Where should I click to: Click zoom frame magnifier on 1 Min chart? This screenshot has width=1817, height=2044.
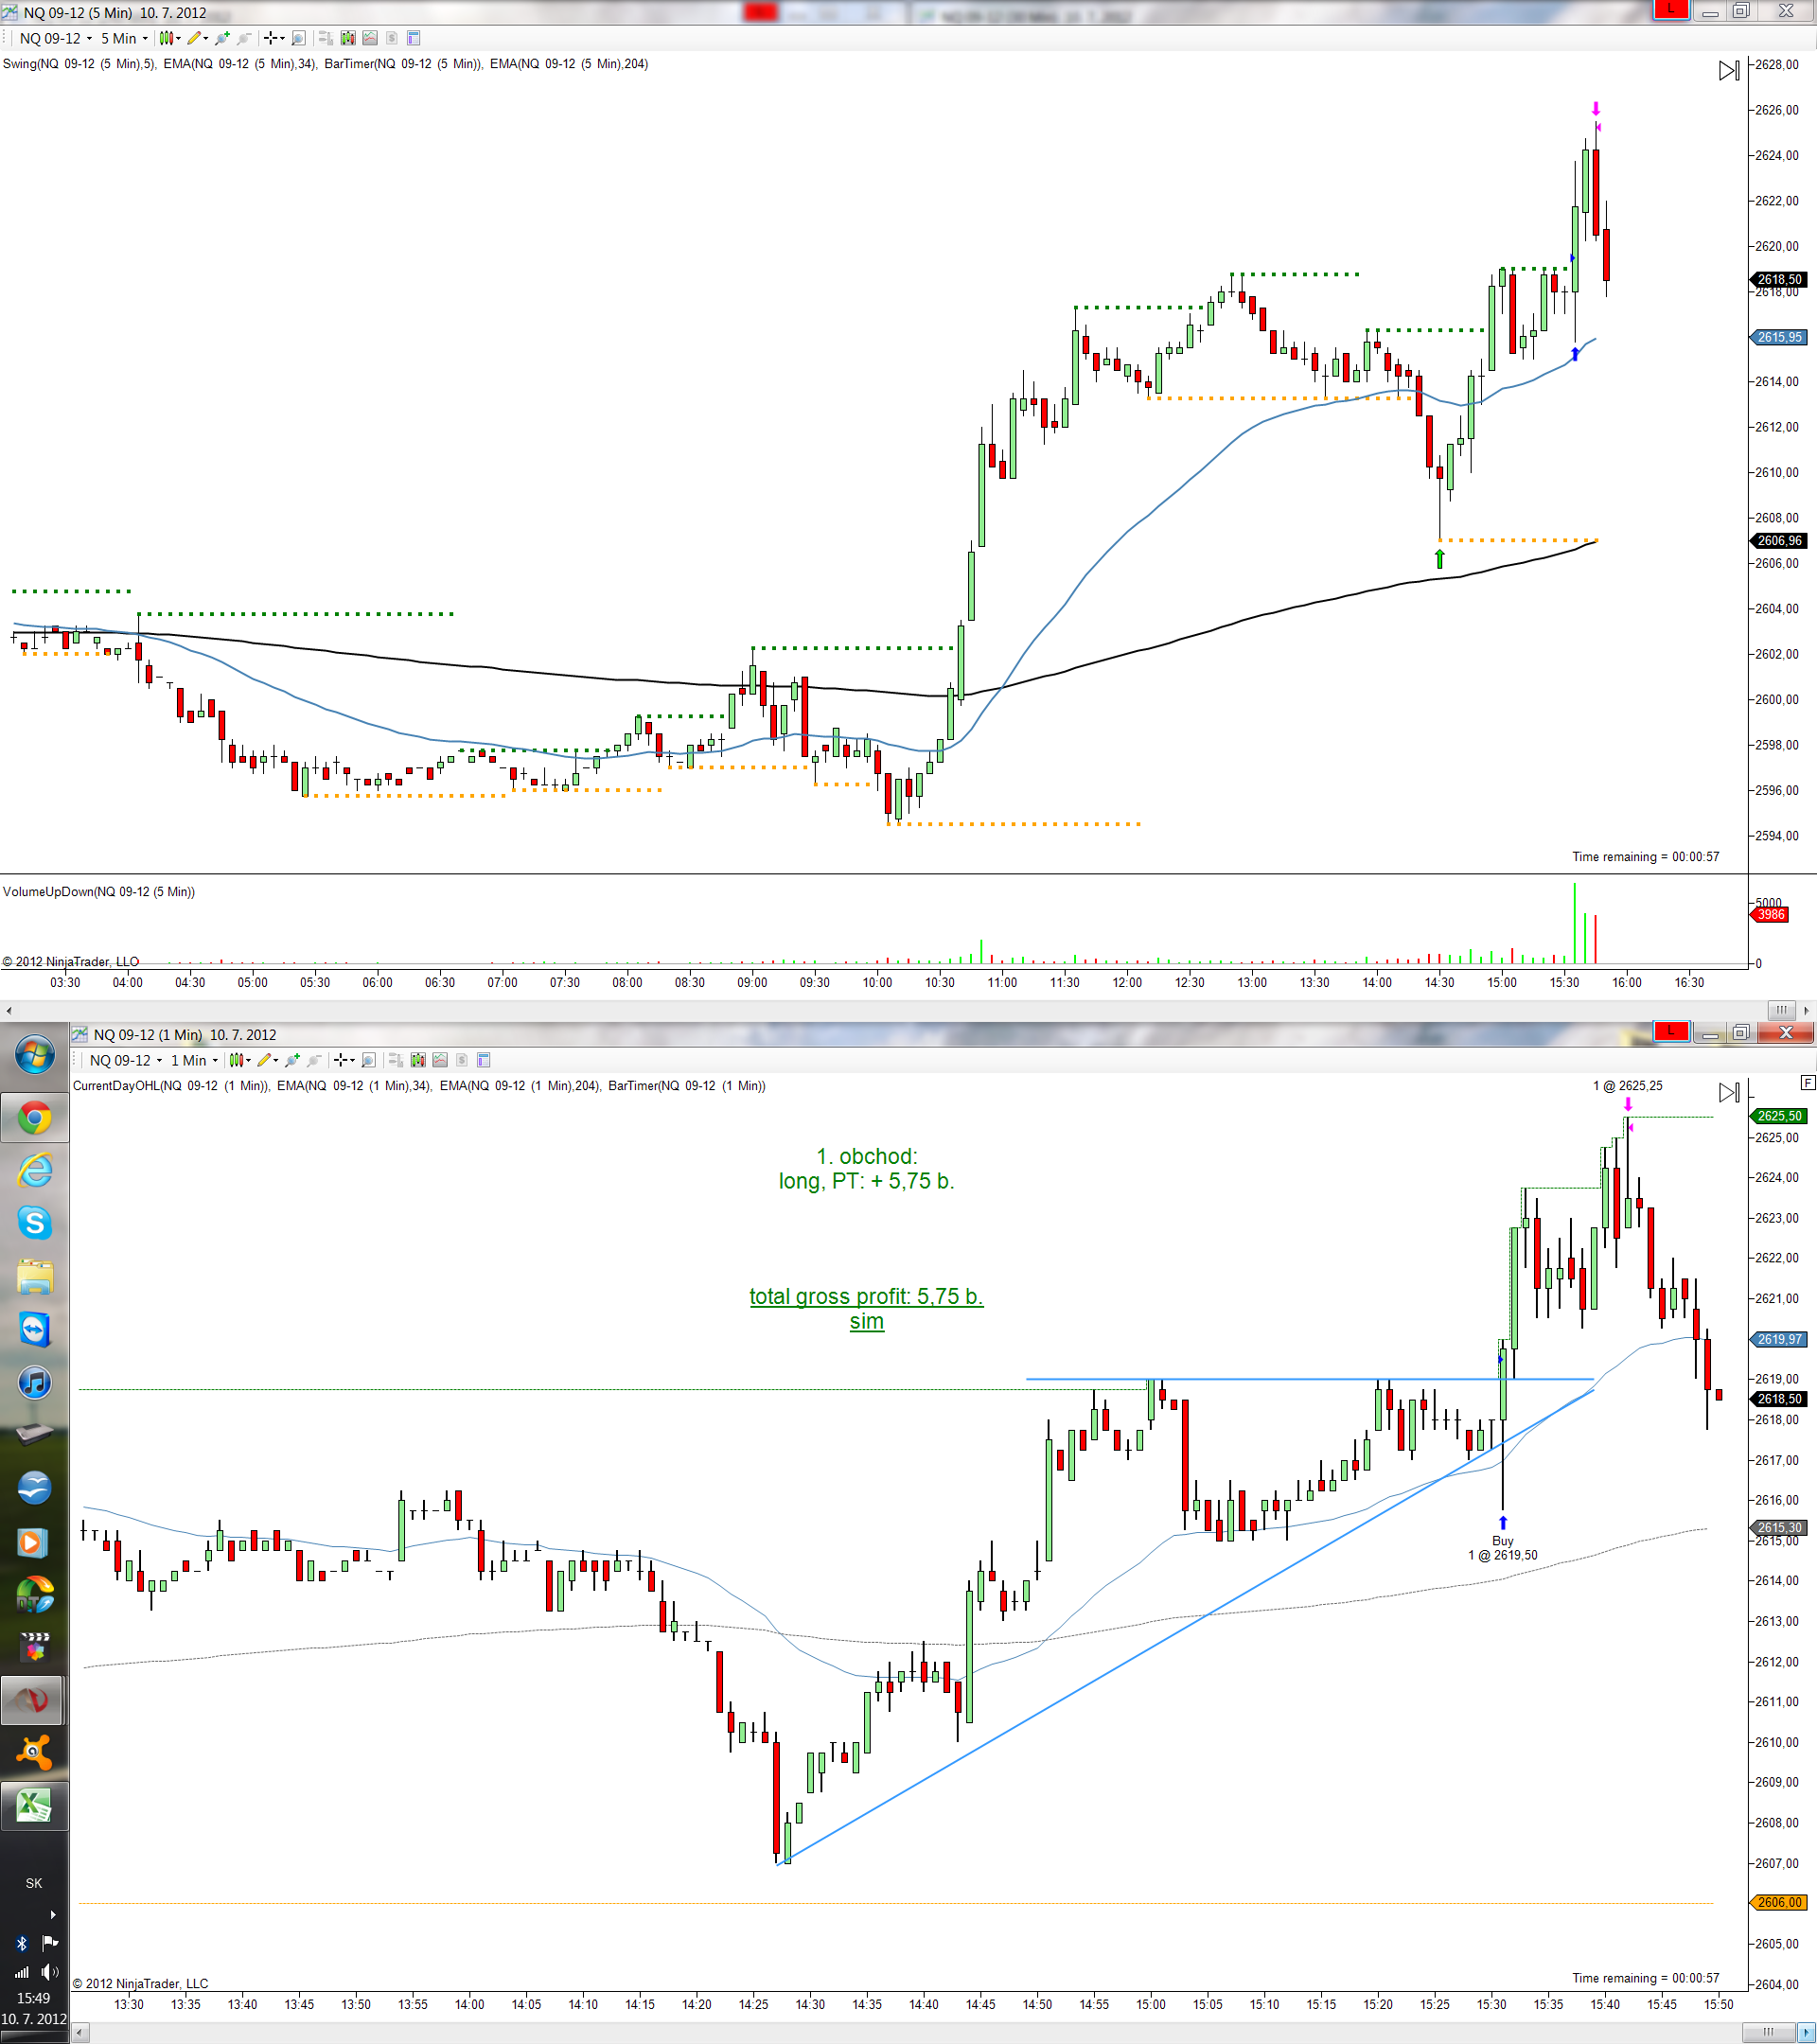pos(368,1060)
